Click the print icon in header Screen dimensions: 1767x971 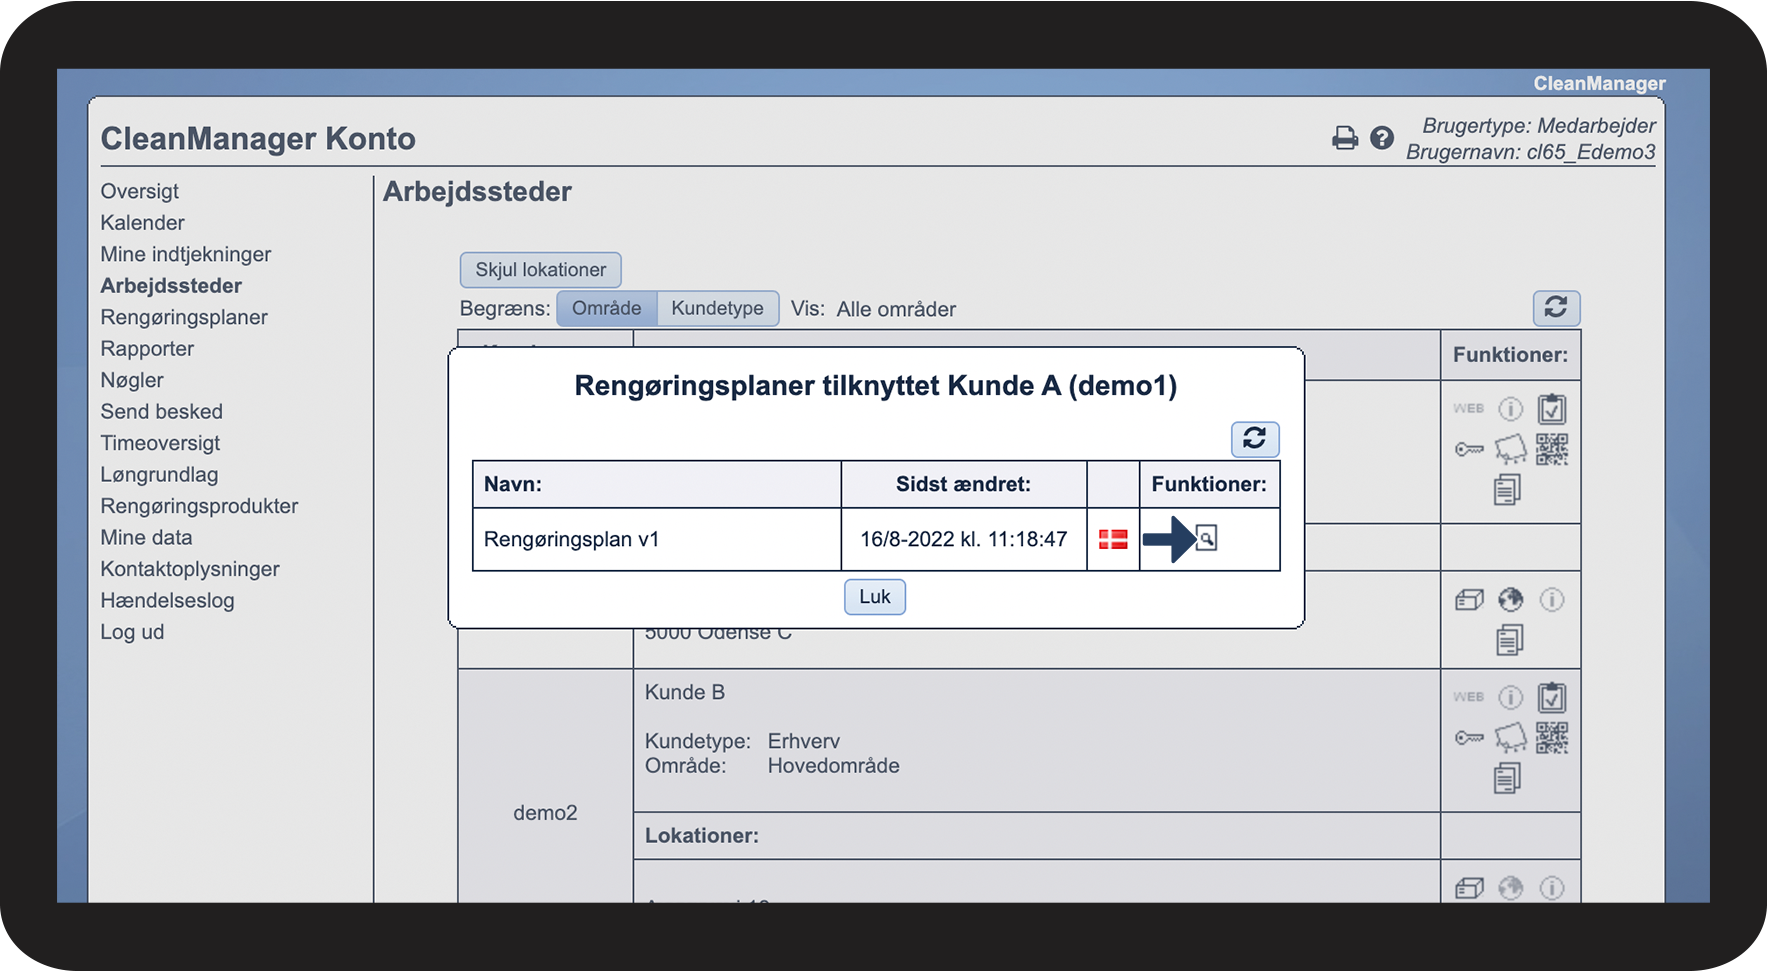click(1345, 138)
